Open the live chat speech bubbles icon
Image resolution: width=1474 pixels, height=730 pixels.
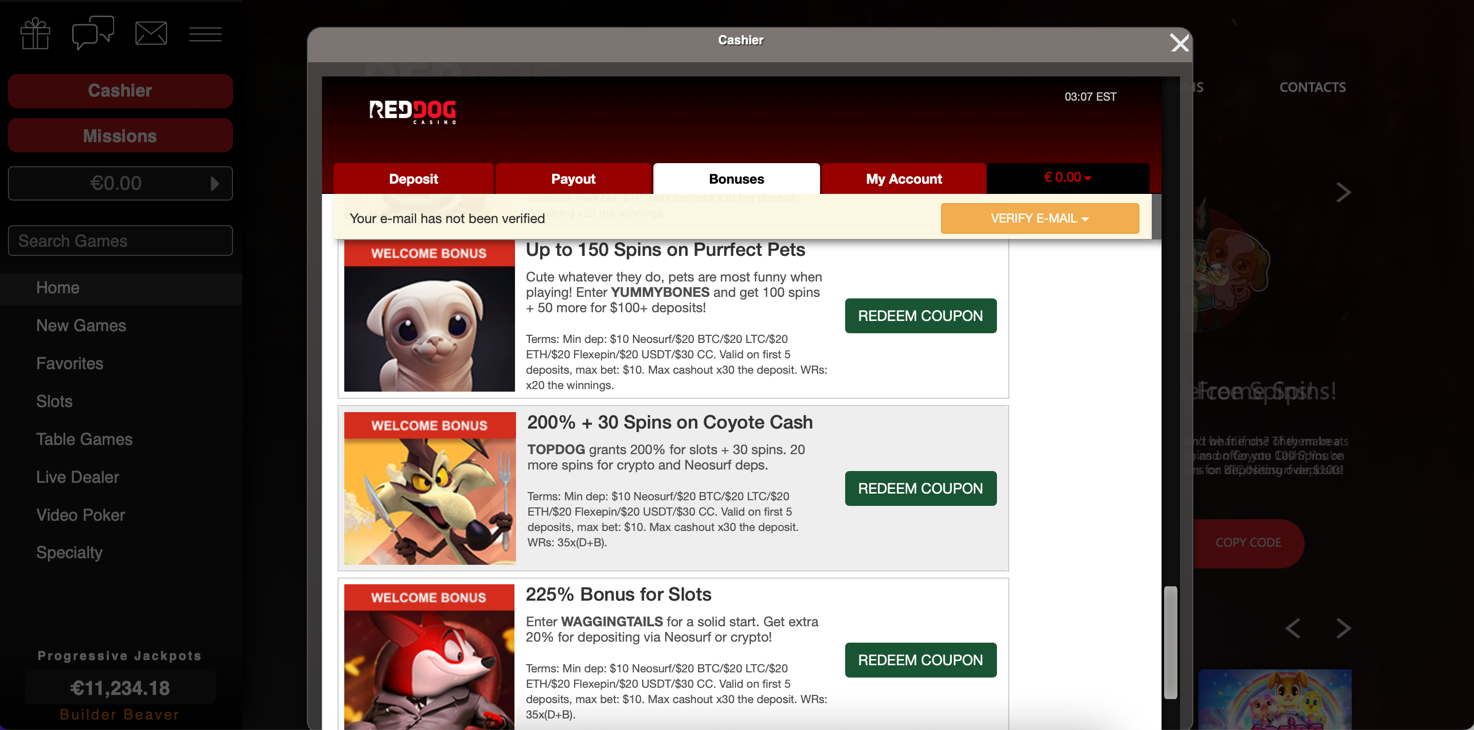[x=93, y=33]
